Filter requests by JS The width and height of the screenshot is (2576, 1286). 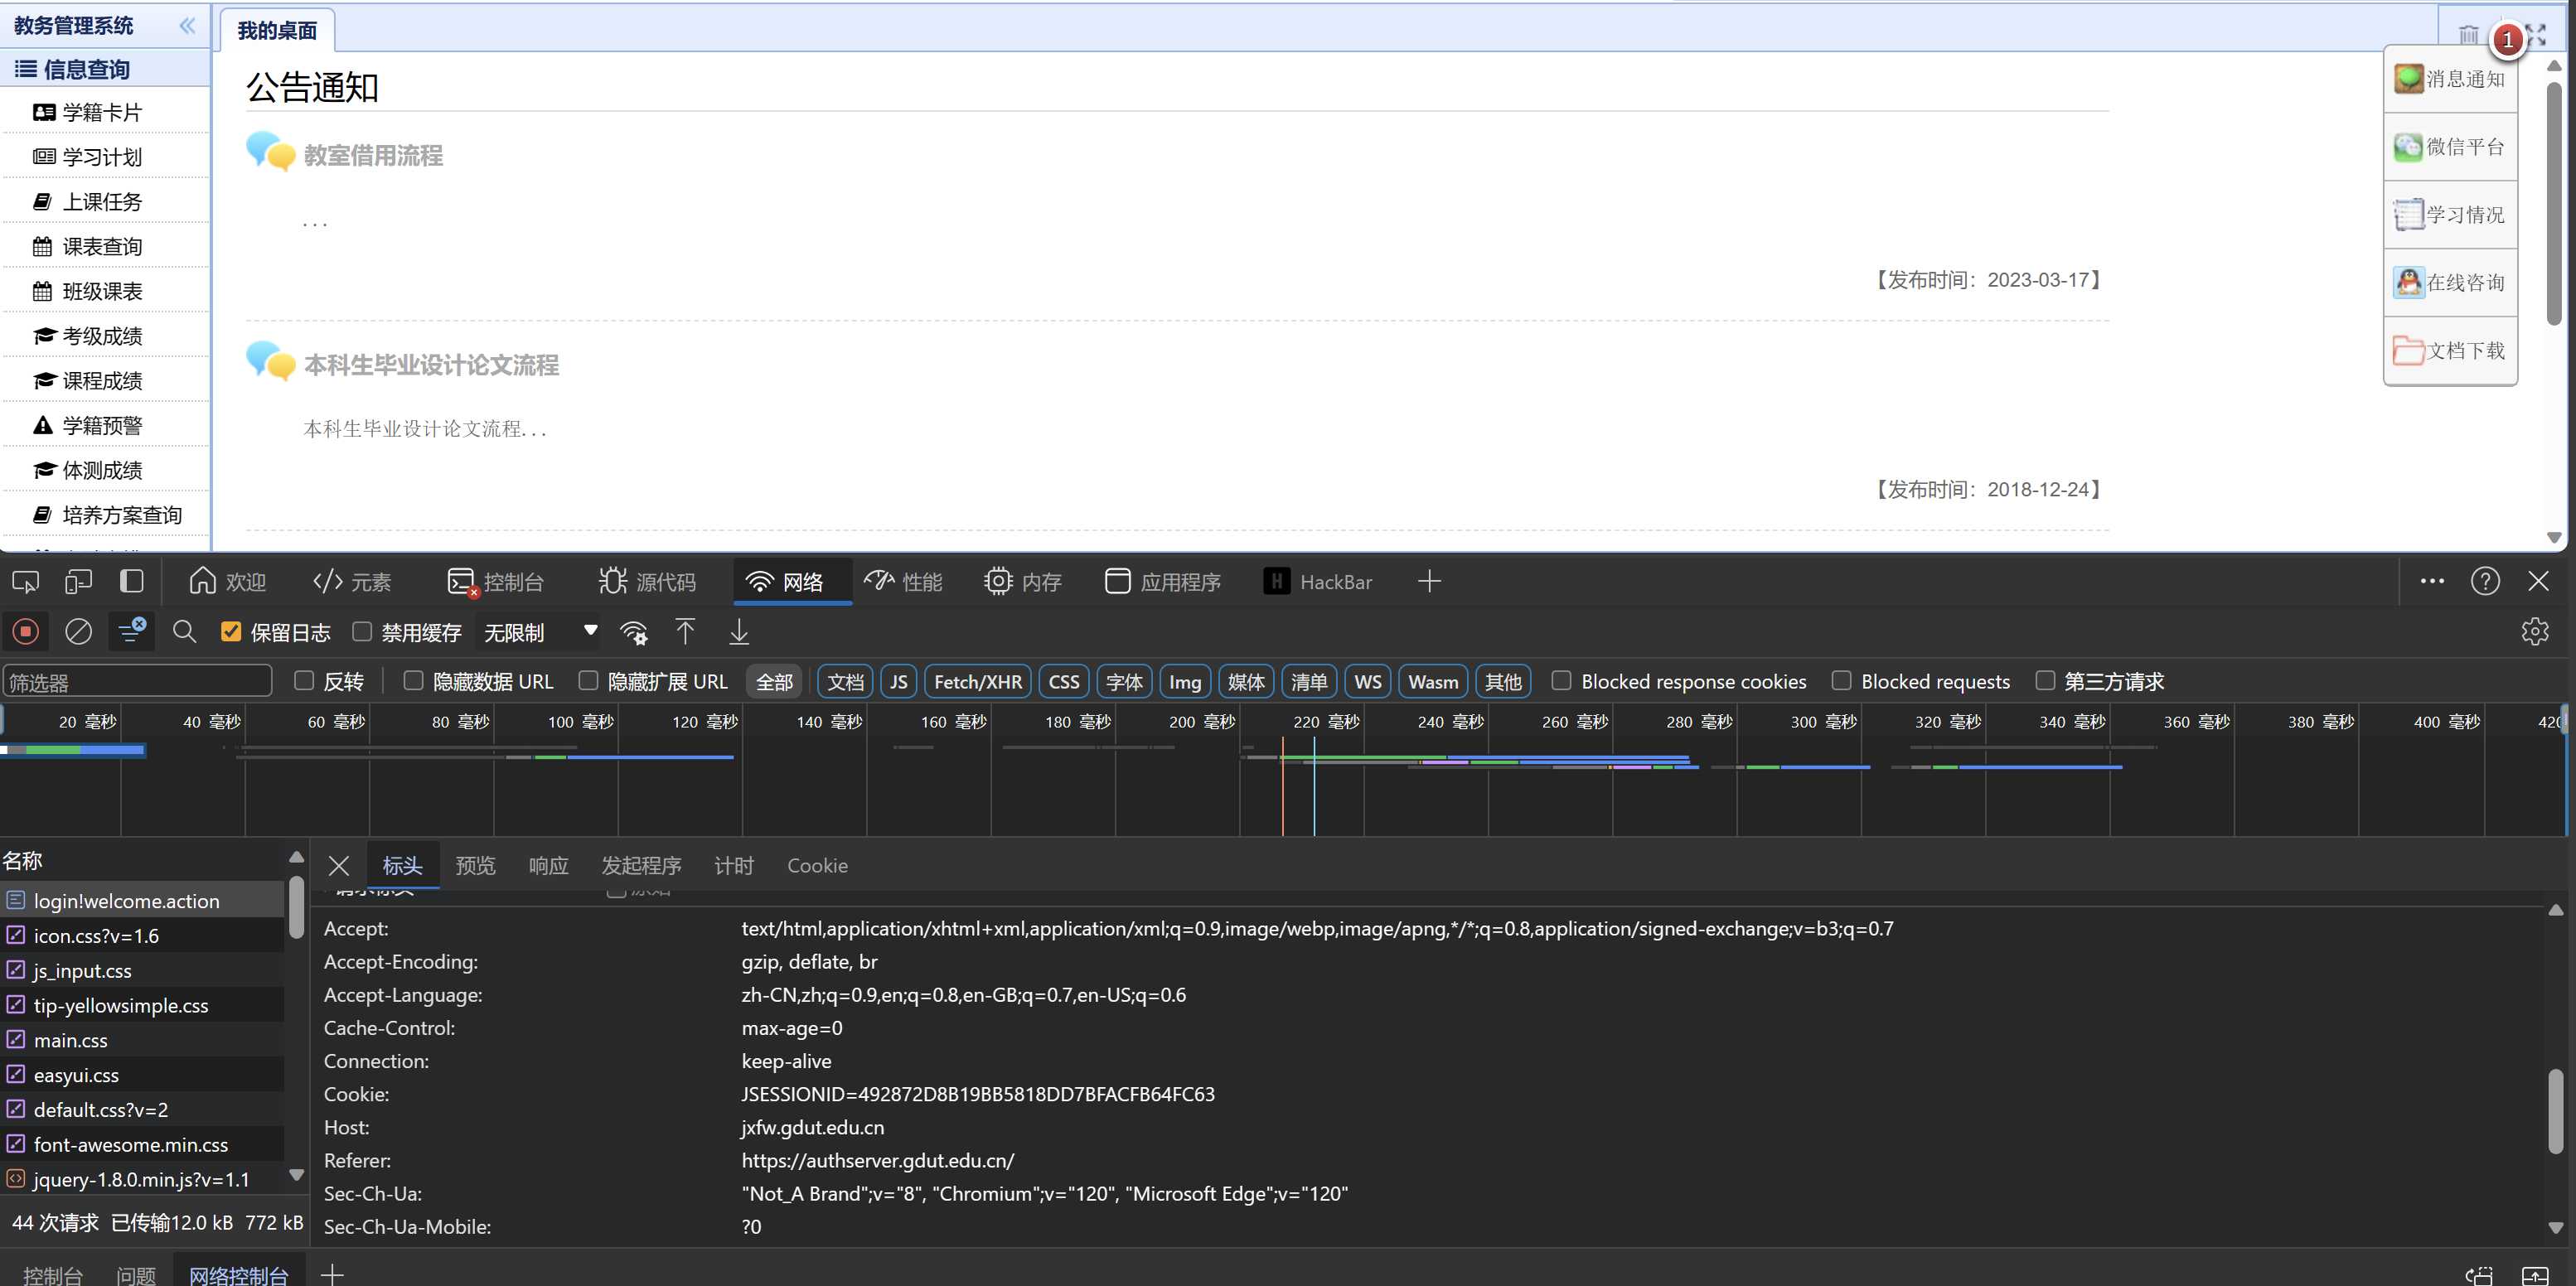[899, 682]
